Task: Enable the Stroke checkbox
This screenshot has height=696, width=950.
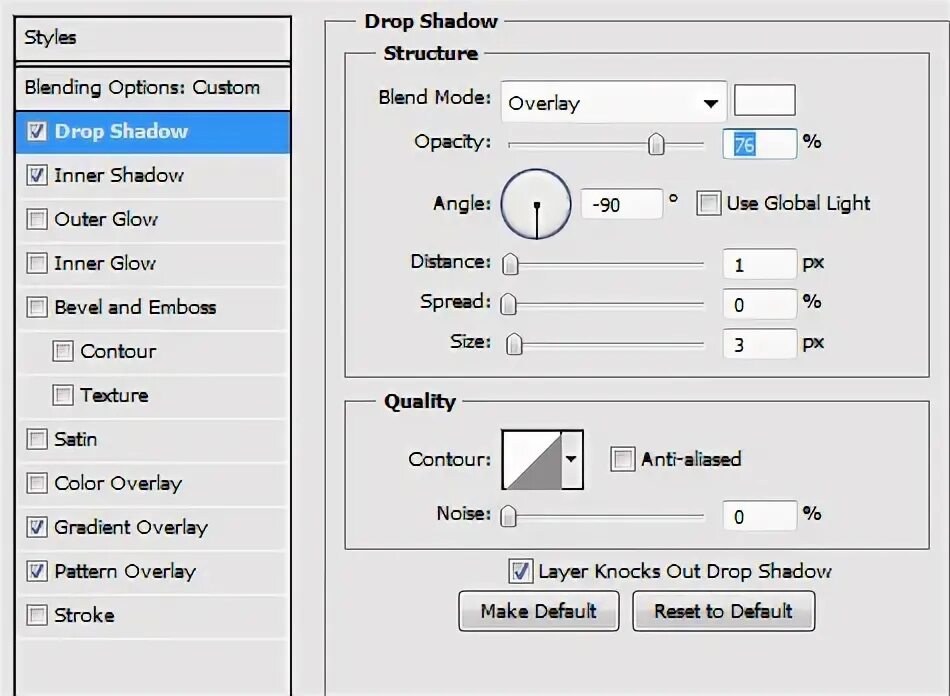Action: pos(36,615)
